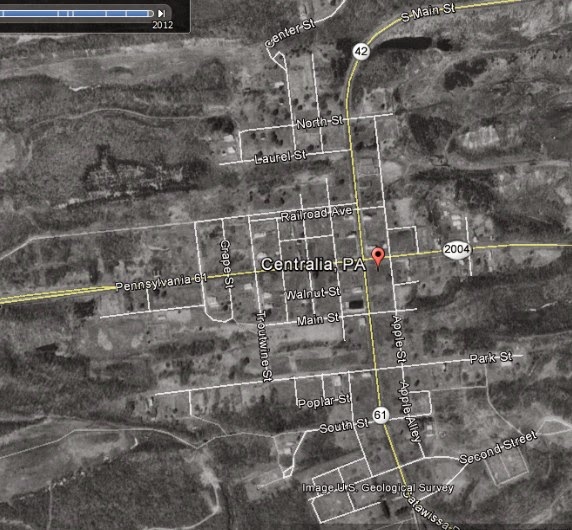572x530 pixels.
Task: Click the Railroad Ave label
Action: (x=316, y=214)
